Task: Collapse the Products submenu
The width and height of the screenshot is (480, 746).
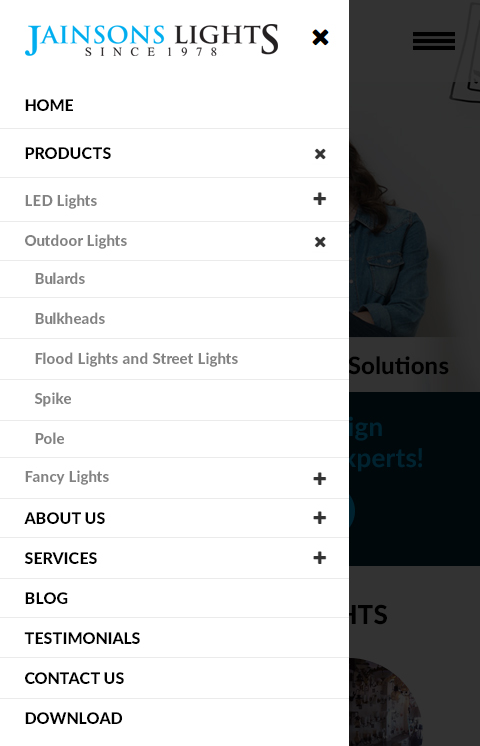Action: click(320, 154)
